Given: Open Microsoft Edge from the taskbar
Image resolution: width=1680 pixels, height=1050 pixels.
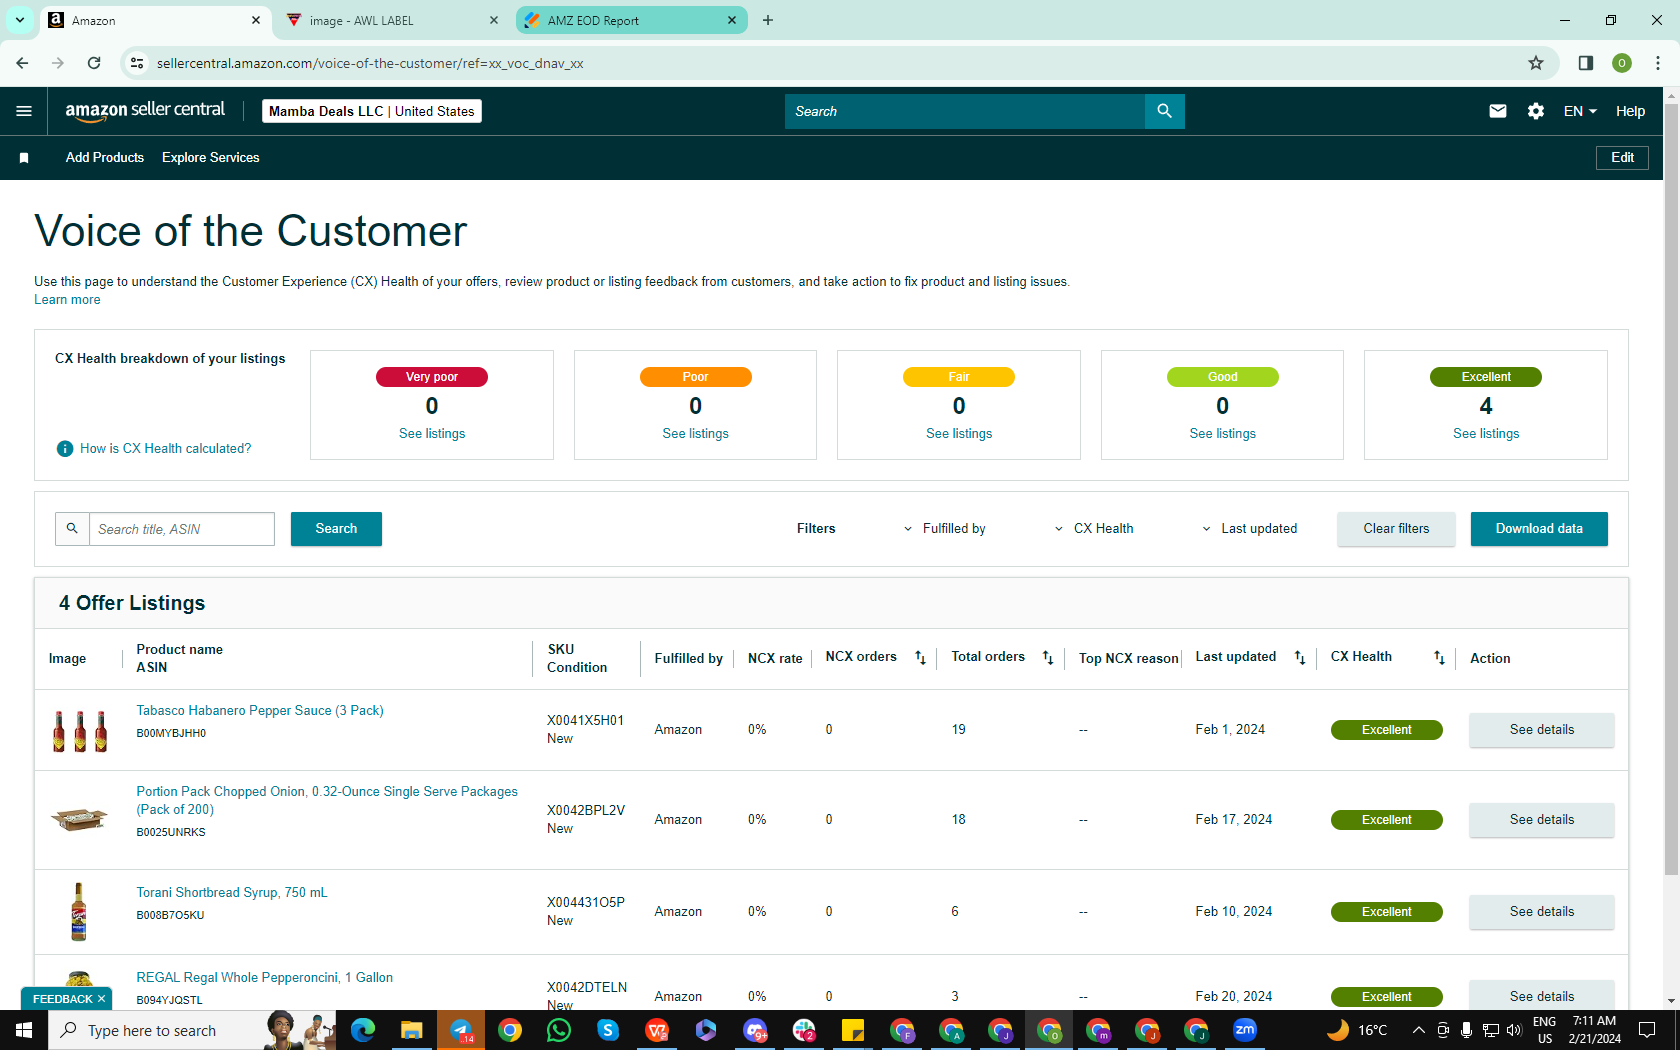Looking at the screenshot, I should click(x=363, y=1030).
